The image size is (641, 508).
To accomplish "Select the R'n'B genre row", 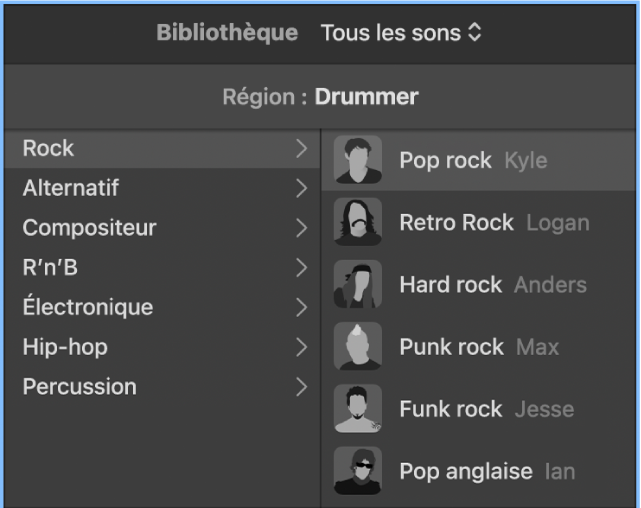I will coord(162,268).
